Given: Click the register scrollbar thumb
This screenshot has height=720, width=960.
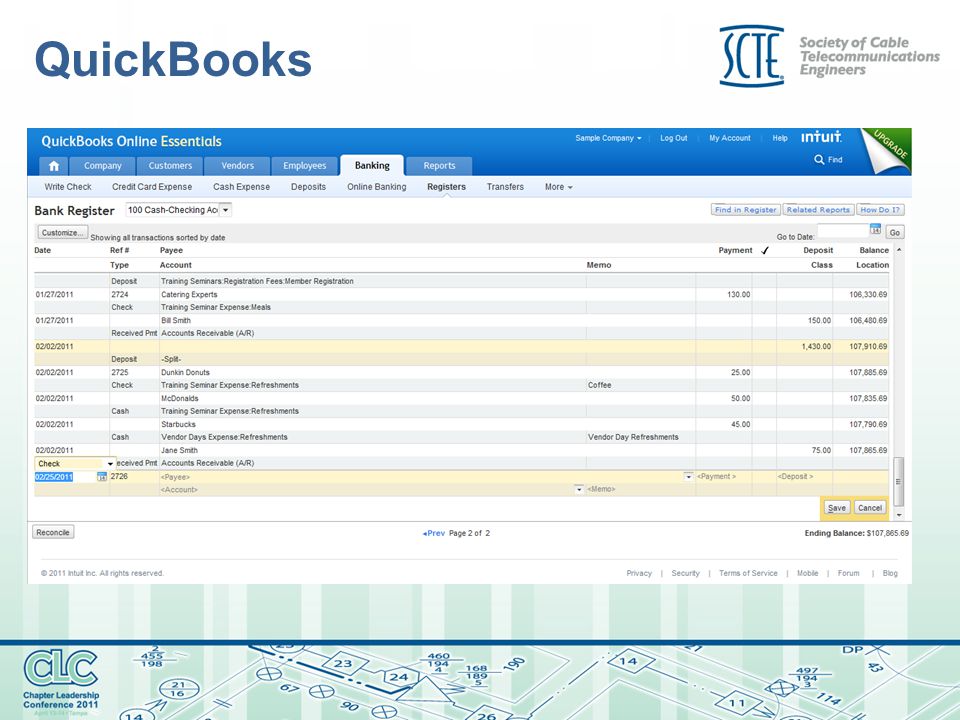Looking at the screenshot, I should pyautogui.click(x=898, y=481).
